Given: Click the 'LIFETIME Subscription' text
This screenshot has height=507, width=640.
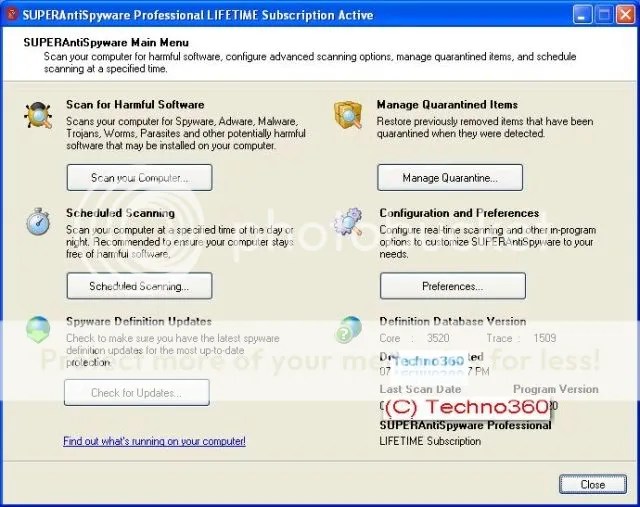Looking at the screenshot, I should pos(430,441).
